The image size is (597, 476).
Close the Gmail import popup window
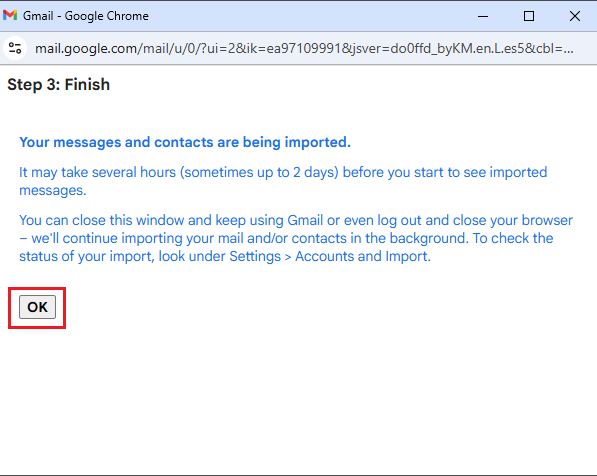click(x=575, y=16)
